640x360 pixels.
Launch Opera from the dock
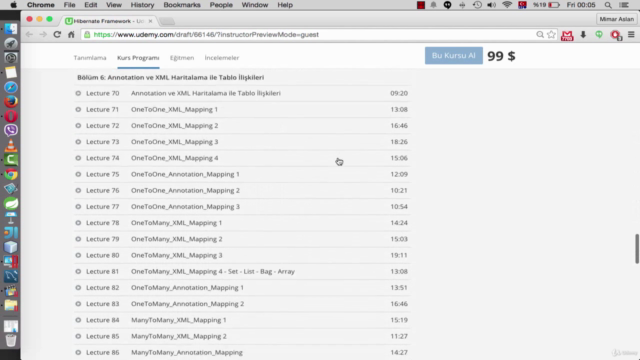point(11,116)
